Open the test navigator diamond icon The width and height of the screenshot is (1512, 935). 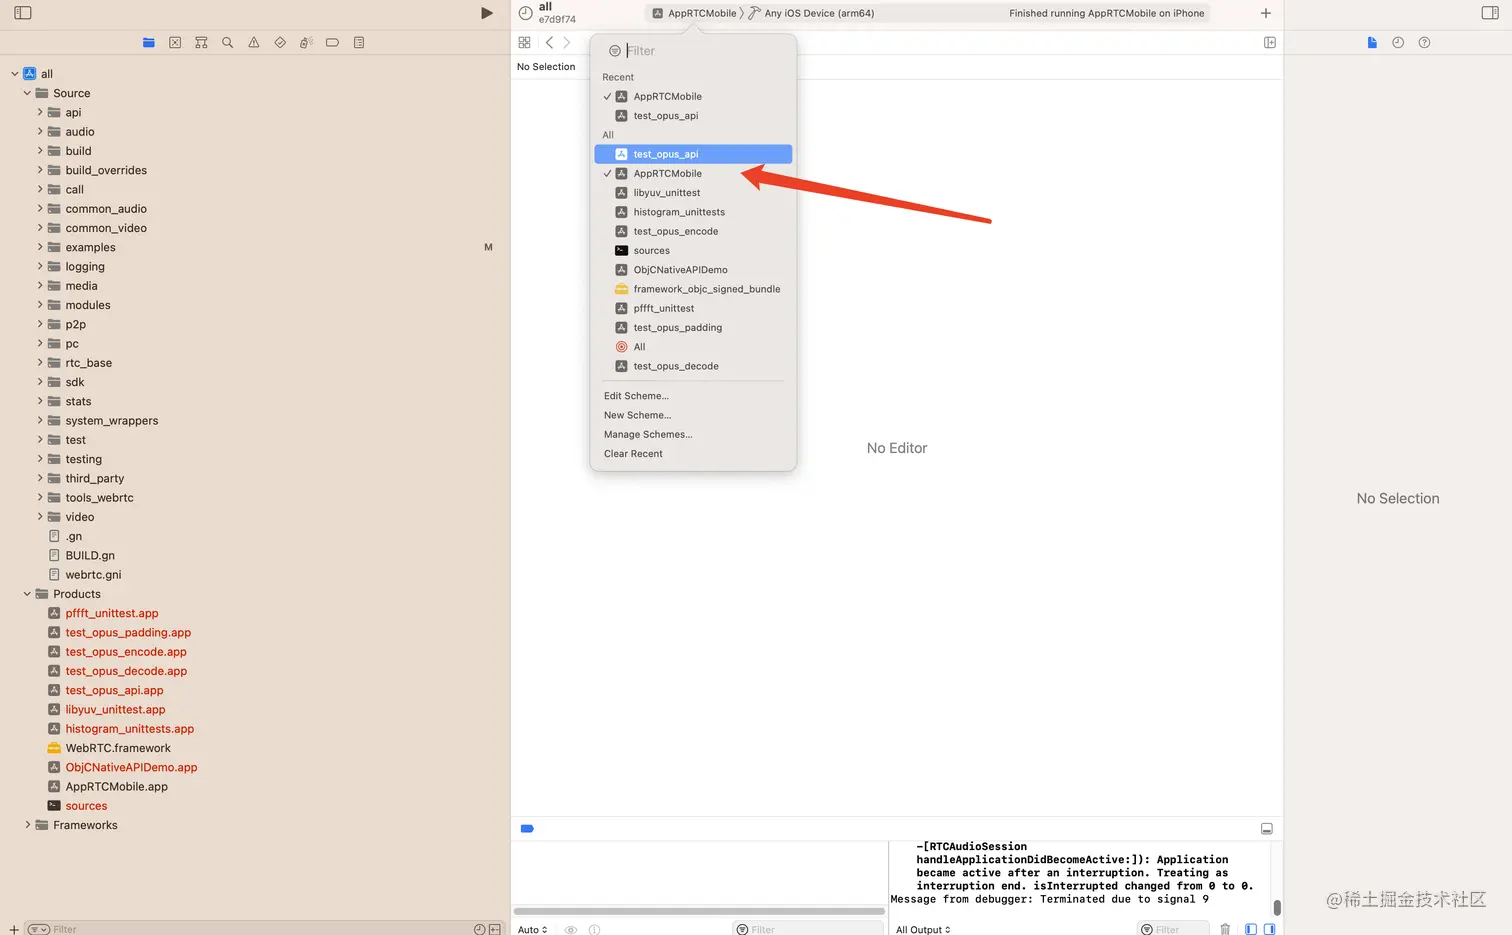[280, 42]
